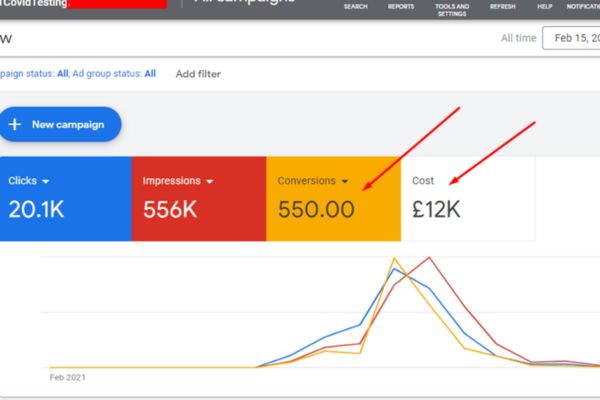The height and width of the screenshot is (400, 600).
Task: Click the Ad group status: All filter
Action: pos(110,73)
